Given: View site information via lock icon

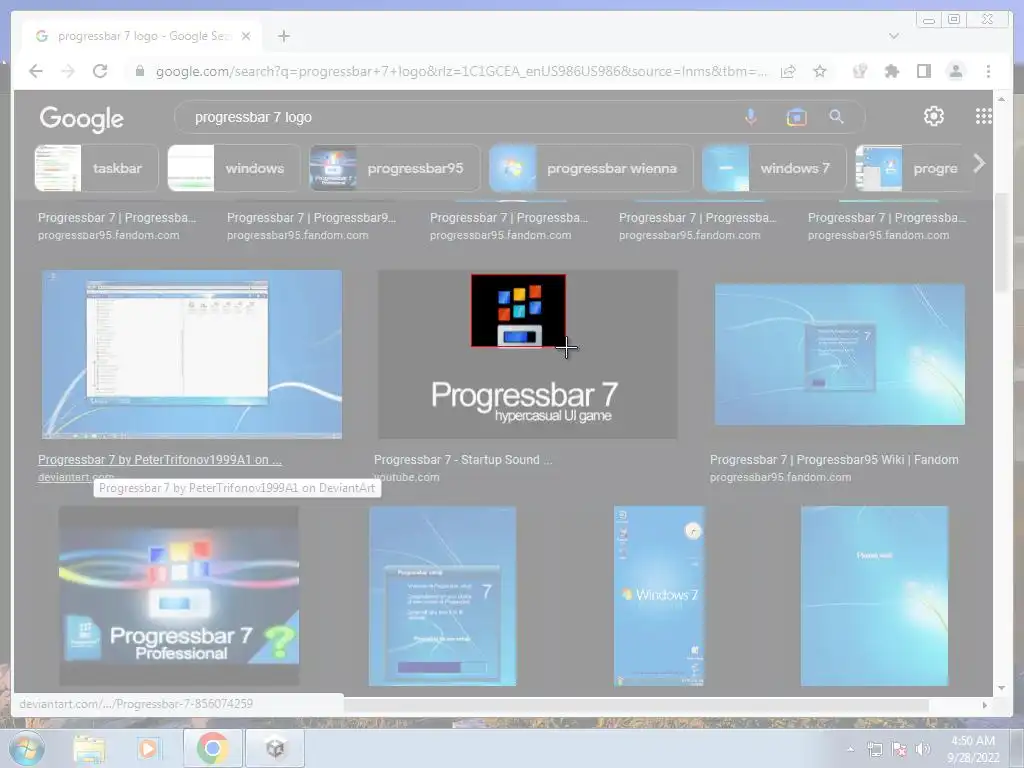Looking at the screenshot, I should [140, 71].
